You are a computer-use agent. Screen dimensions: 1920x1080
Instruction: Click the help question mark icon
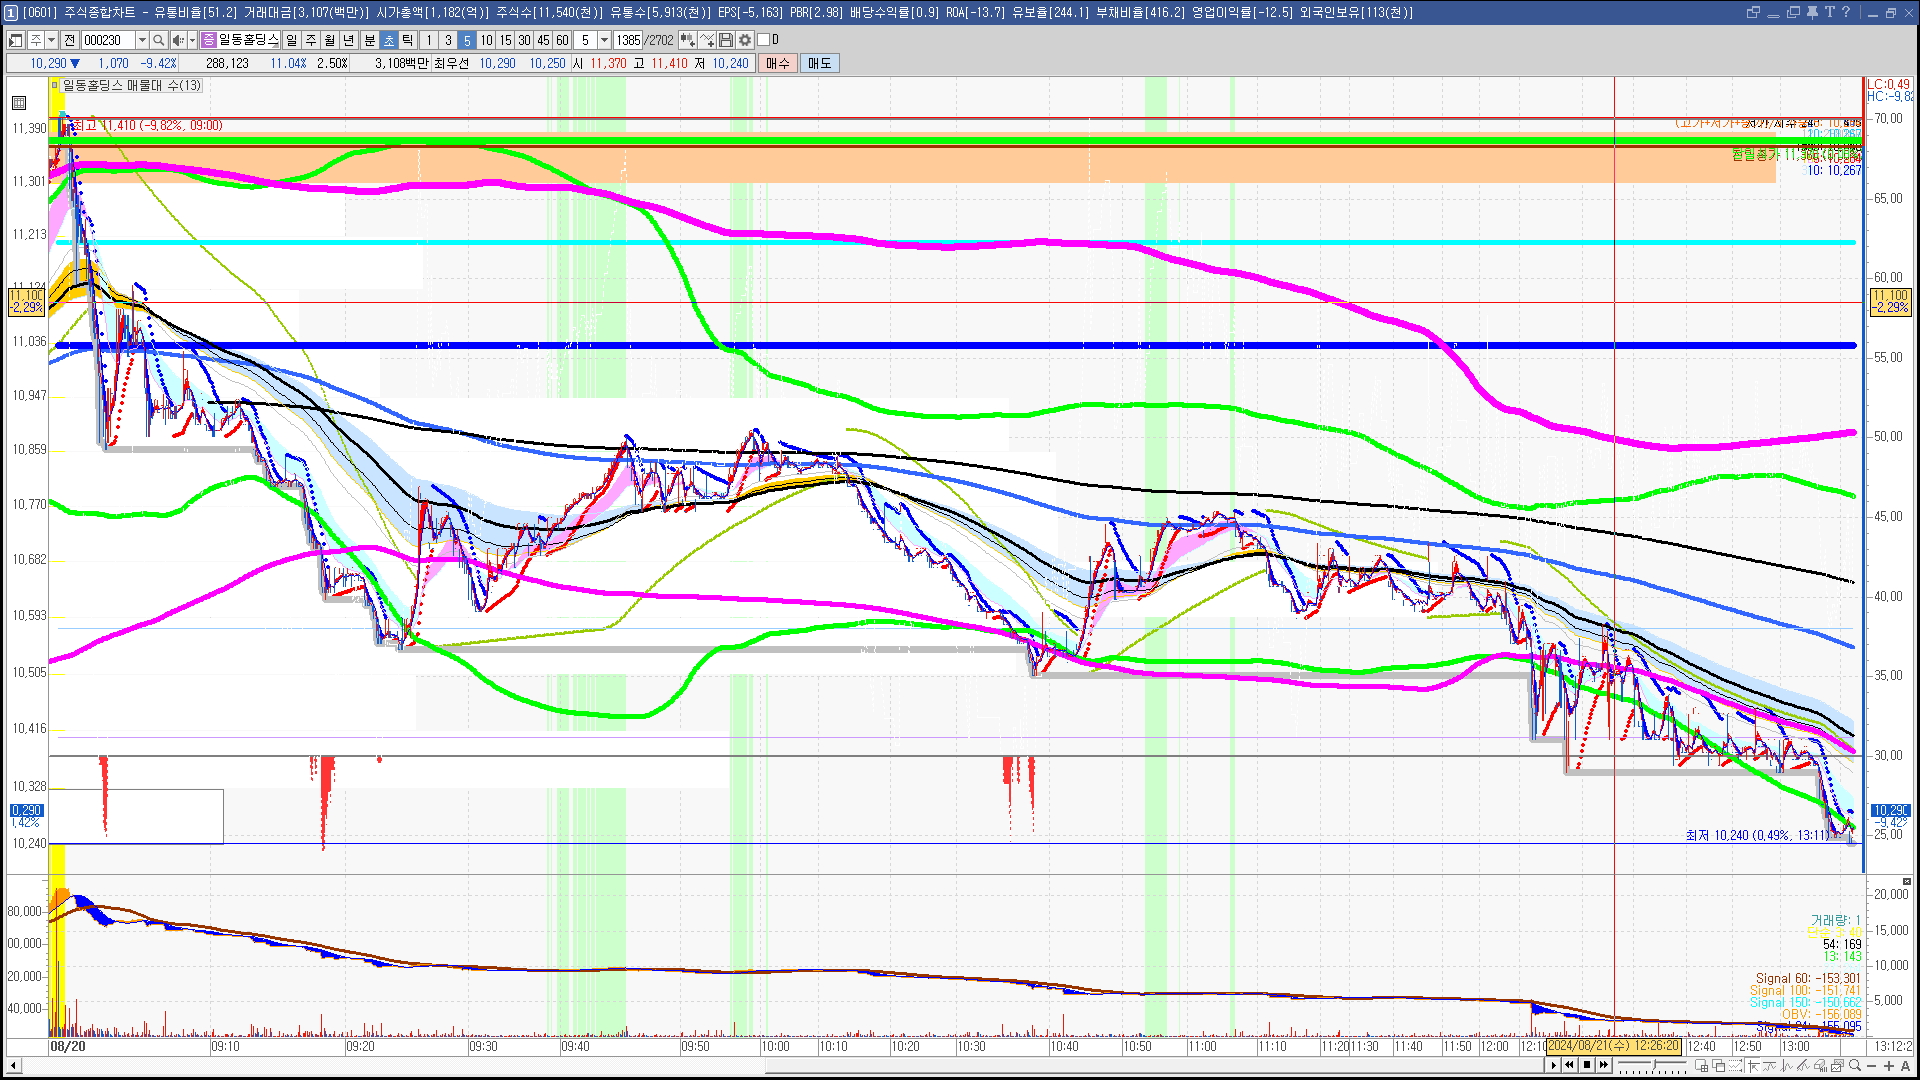(x=1846, y=12)
